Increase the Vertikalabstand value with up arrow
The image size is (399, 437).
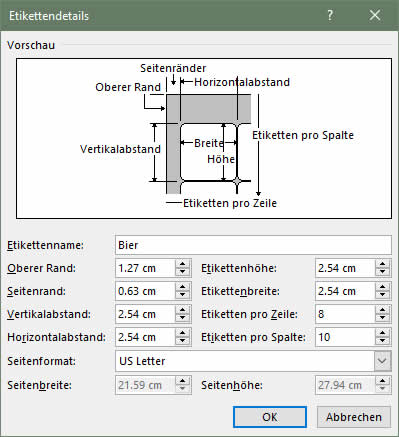(182, 310)
